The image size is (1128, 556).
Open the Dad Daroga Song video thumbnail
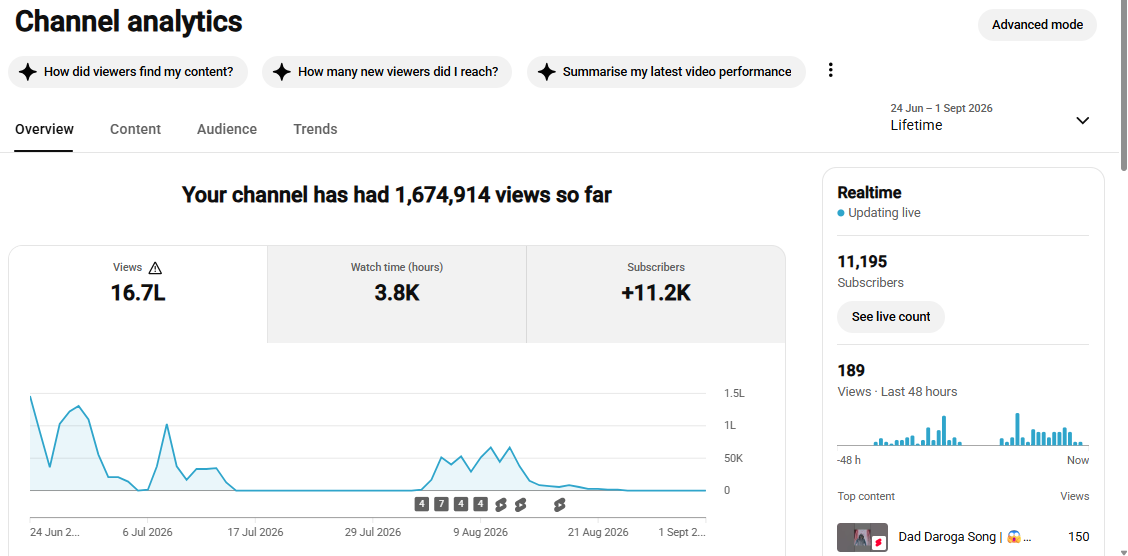(863, 537)
